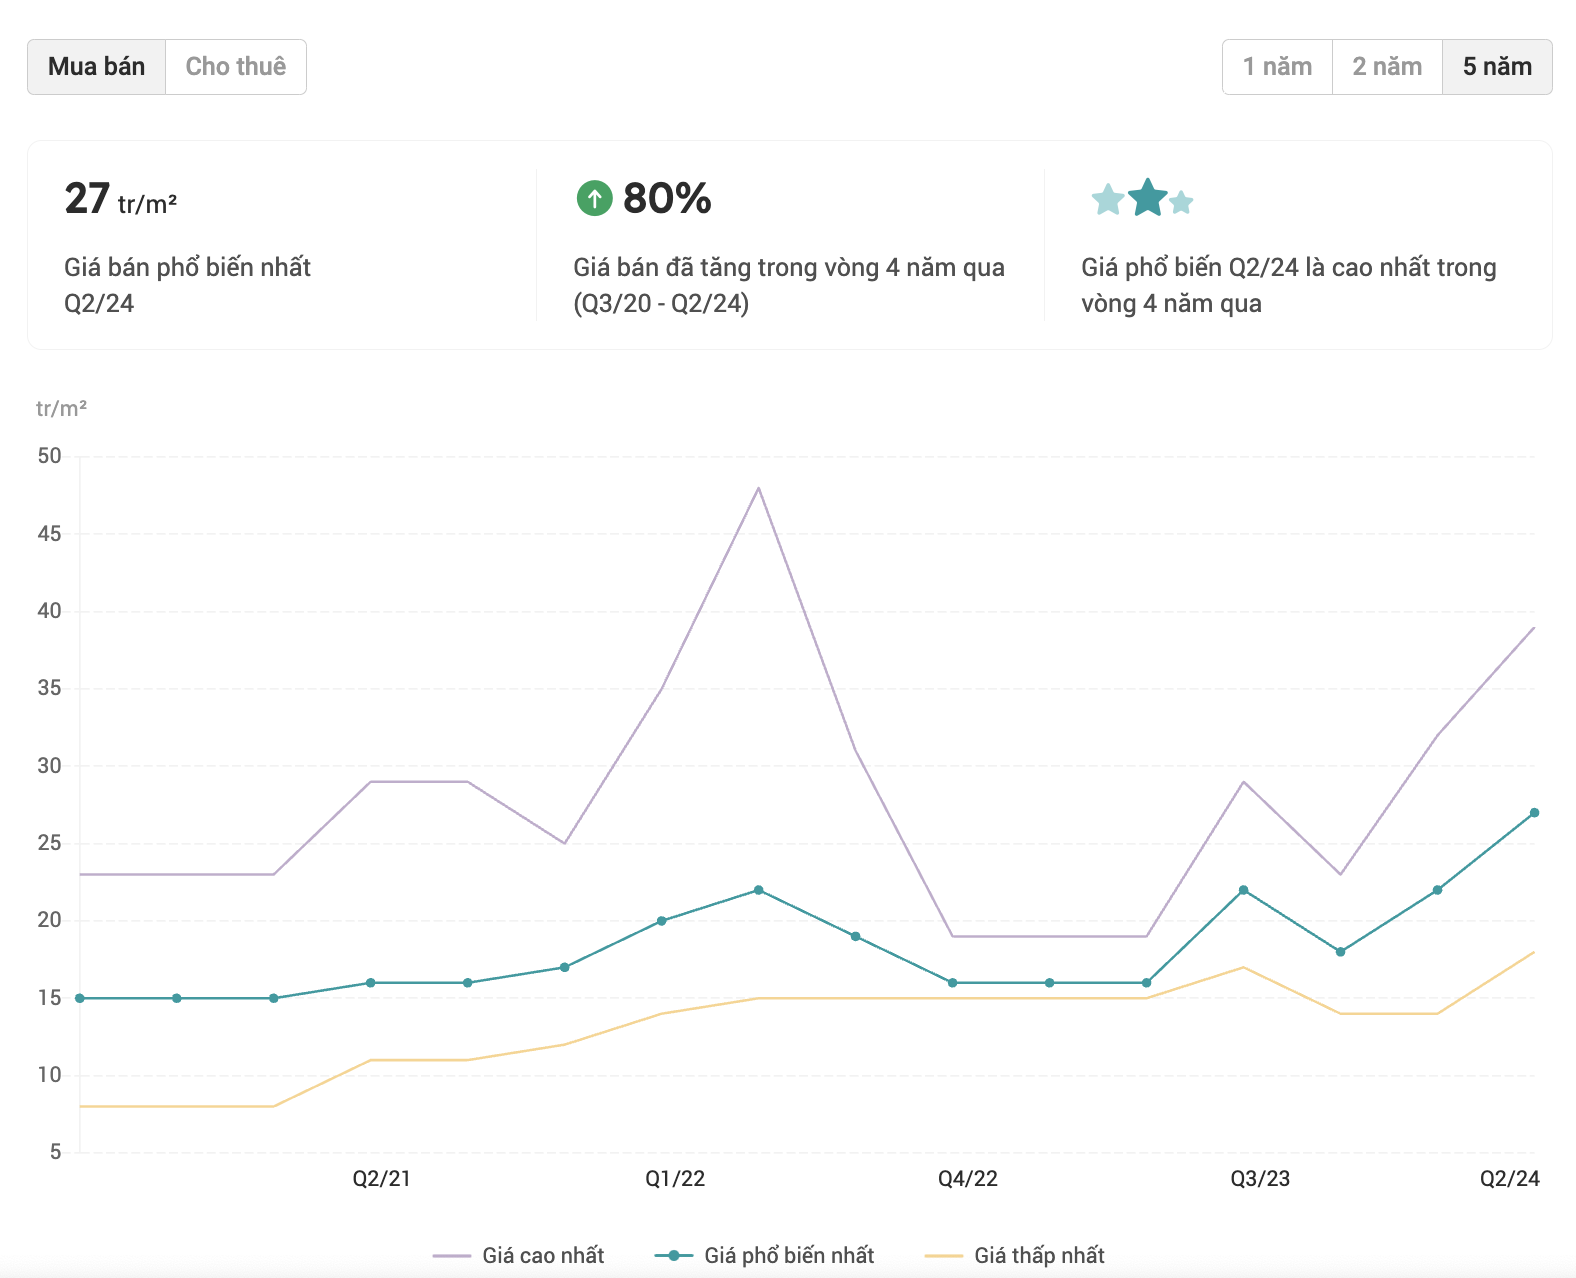Click the 50 y-axis label
Viewport: 1576px width, 1278px height.
pos(49,456)
